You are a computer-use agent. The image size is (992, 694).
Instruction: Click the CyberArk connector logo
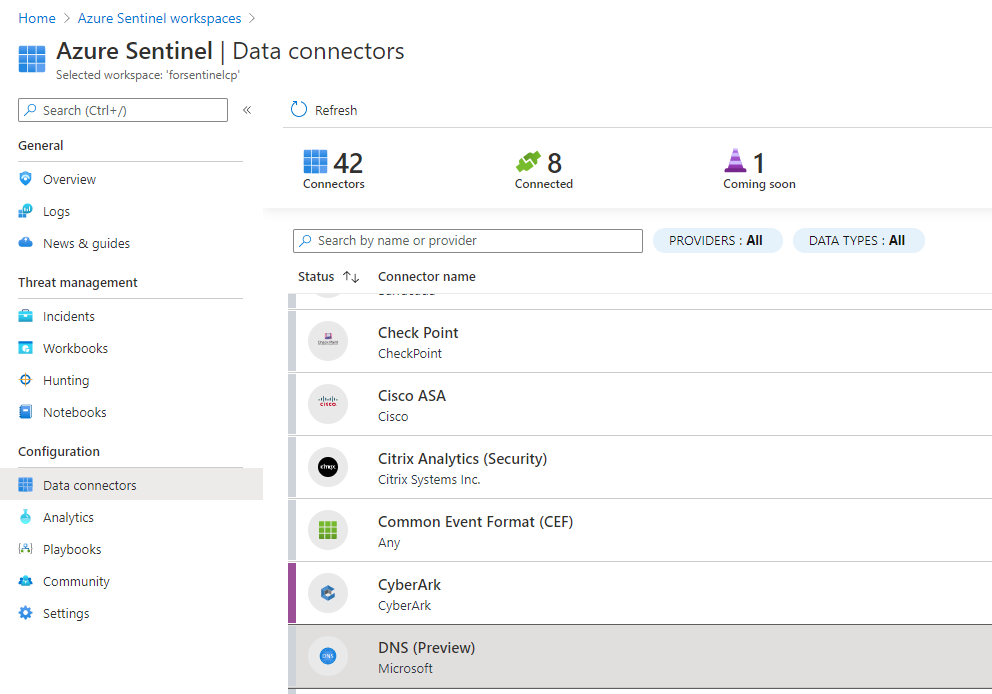328,593
